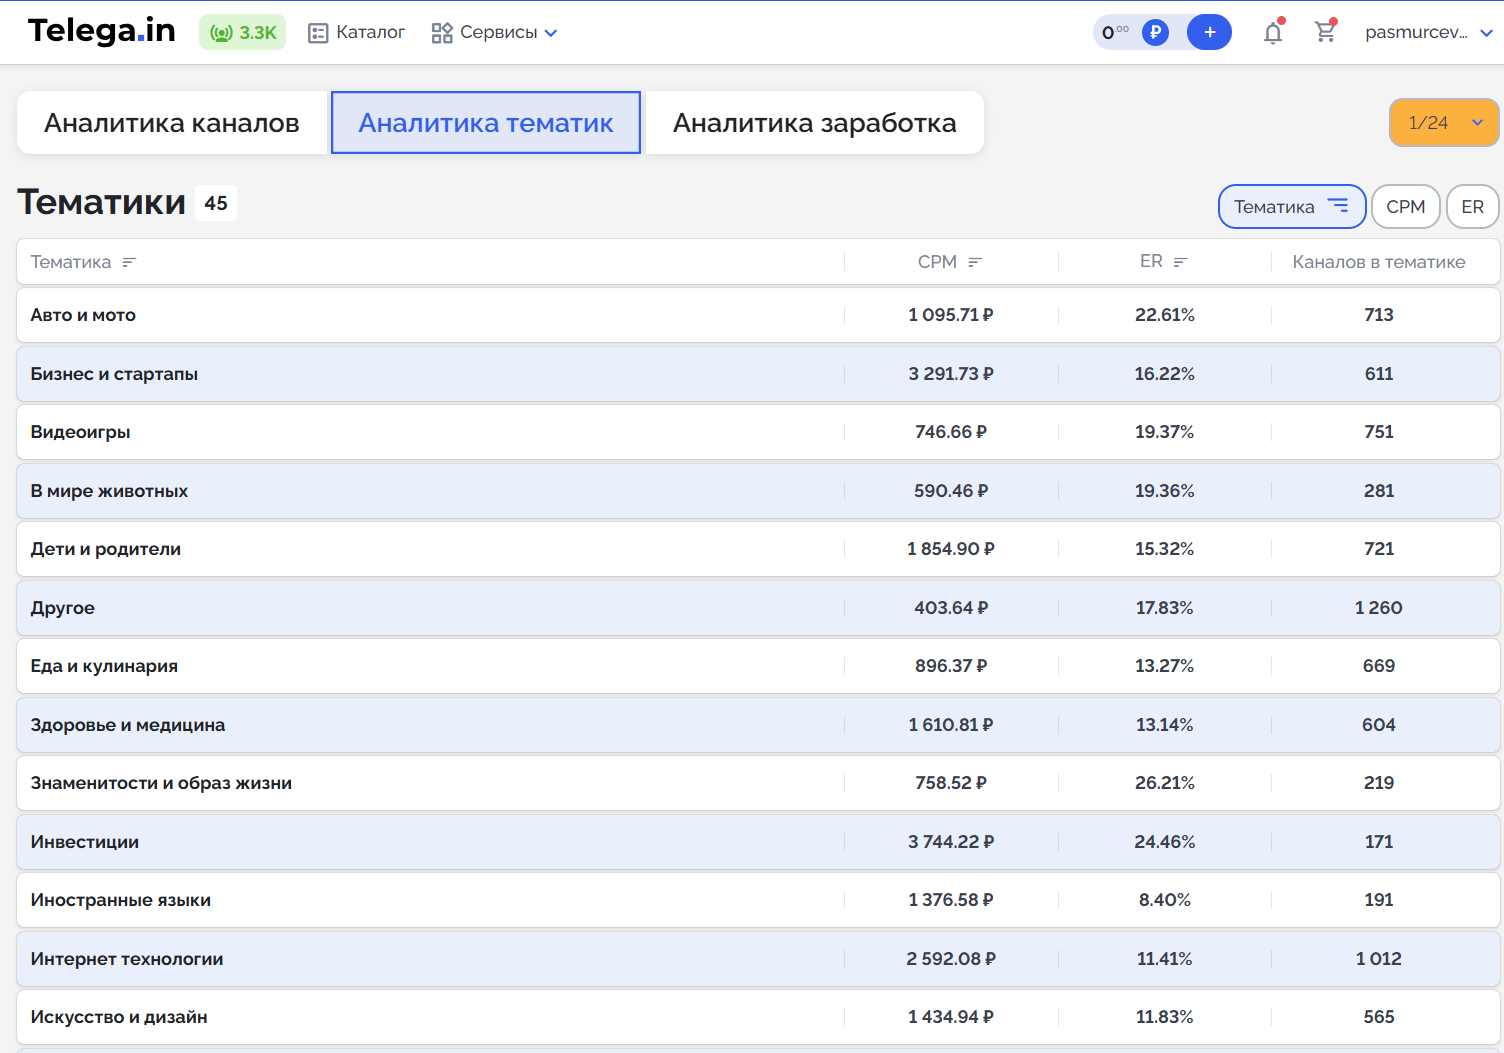1504x1053 pixels.
Task: Select the Бизнес и стартапы row
Action: click(x=114, y=374)
